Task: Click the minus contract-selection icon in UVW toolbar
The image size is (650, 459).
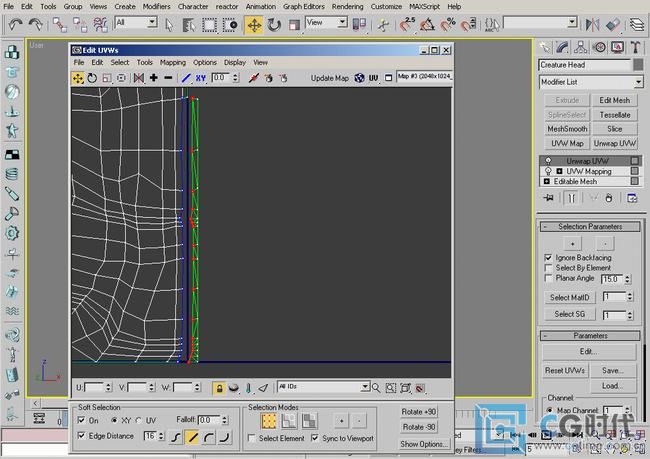Action: click(168, 78)
